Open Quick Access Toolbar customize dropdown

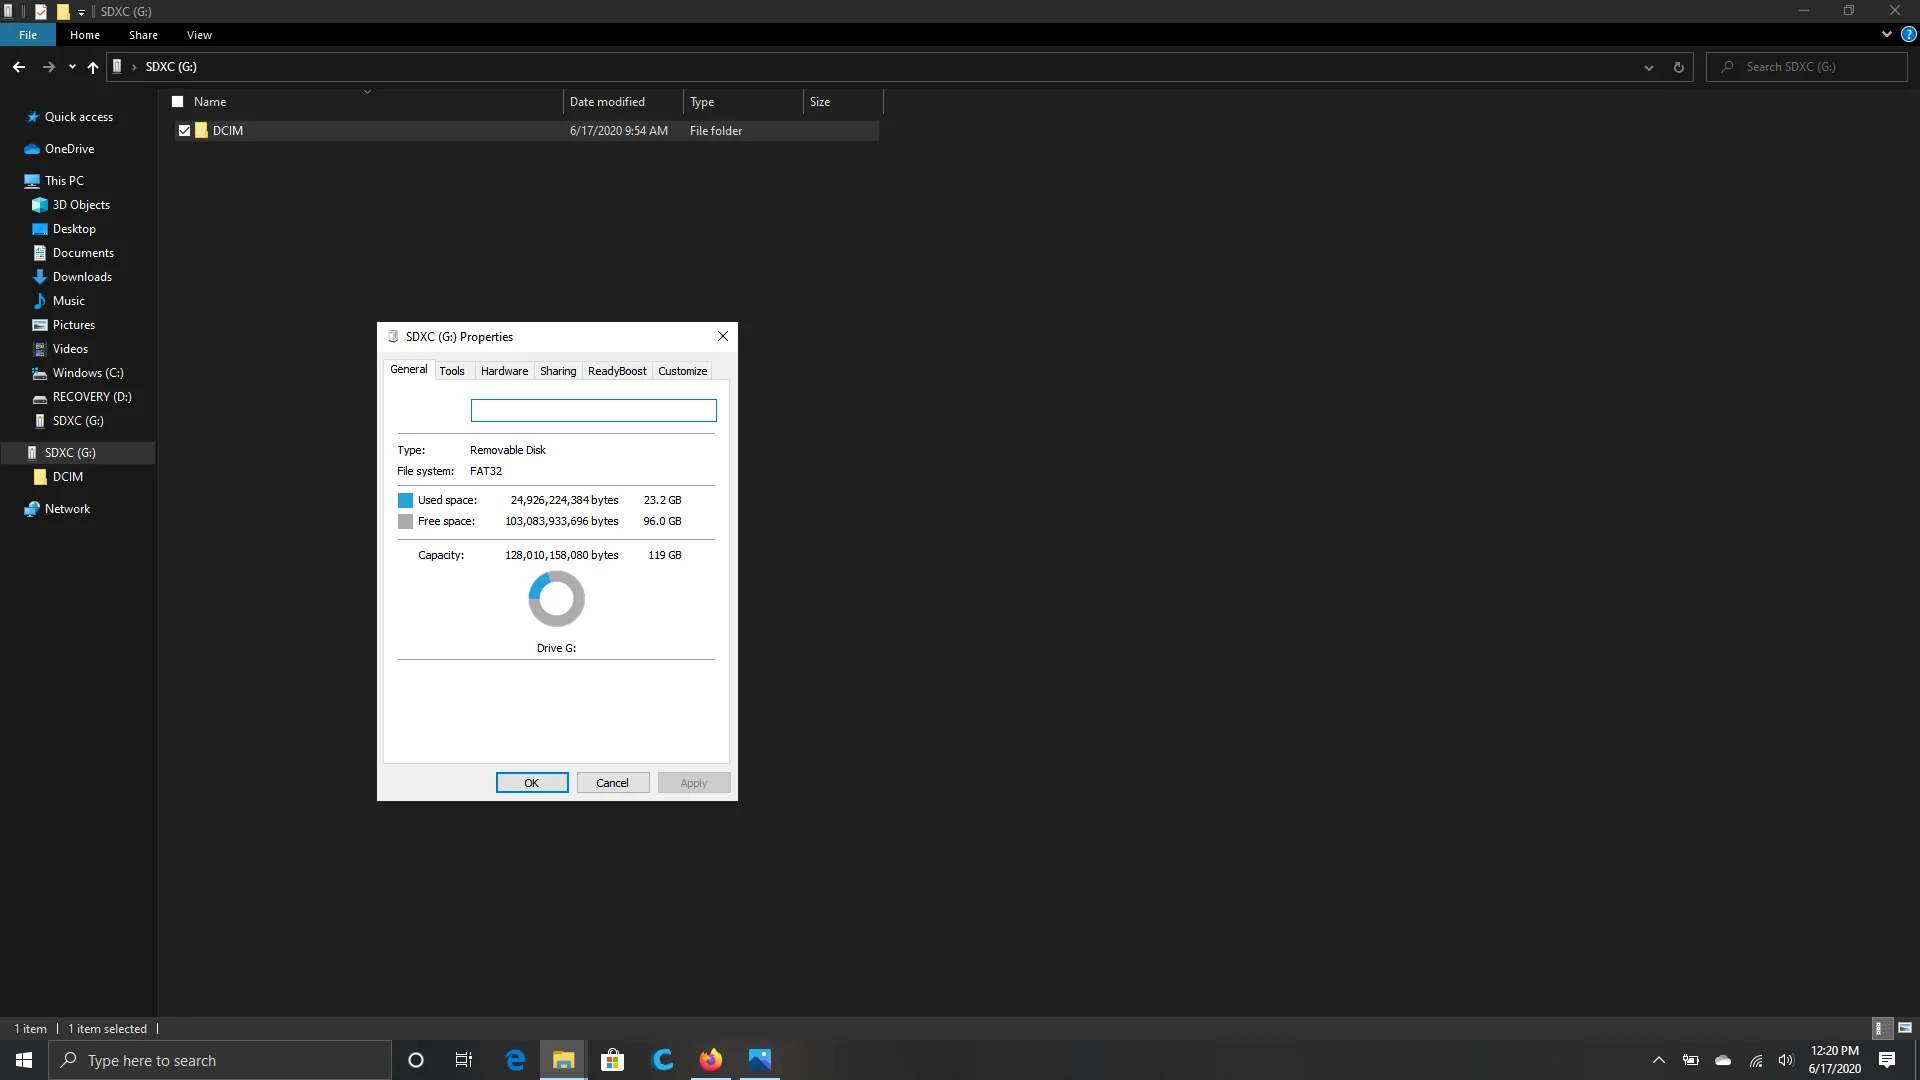pos(82,12)
